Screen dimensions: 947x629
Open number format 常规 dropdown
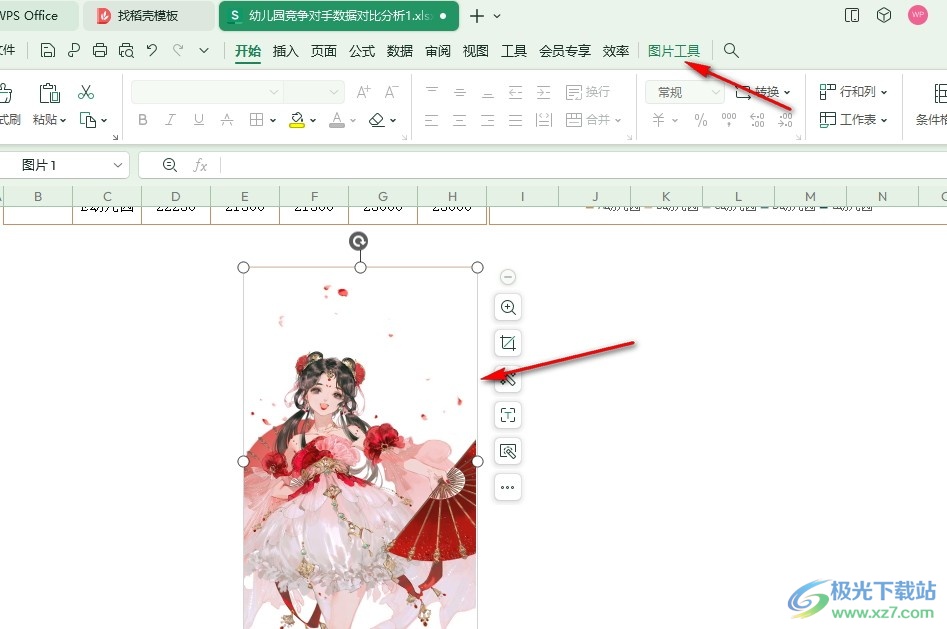684,92
